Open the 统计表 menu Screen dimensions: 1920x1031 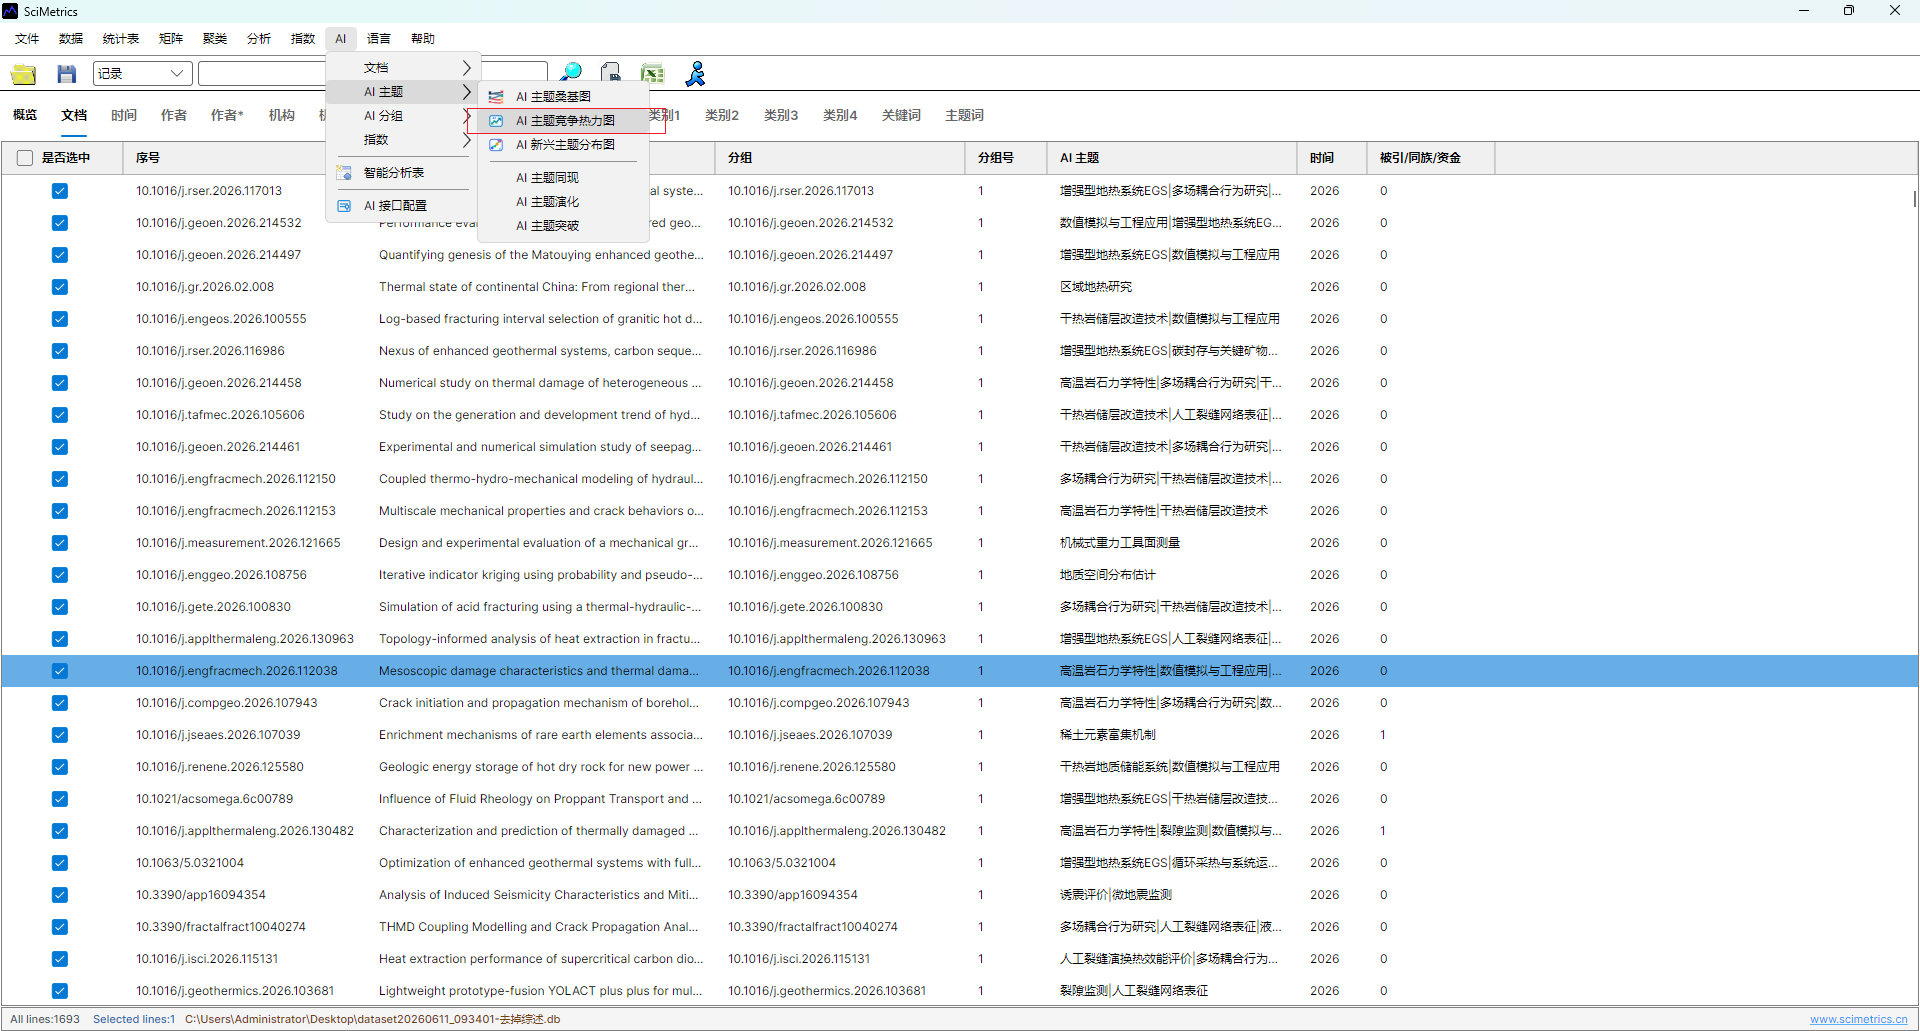[121, 39]
